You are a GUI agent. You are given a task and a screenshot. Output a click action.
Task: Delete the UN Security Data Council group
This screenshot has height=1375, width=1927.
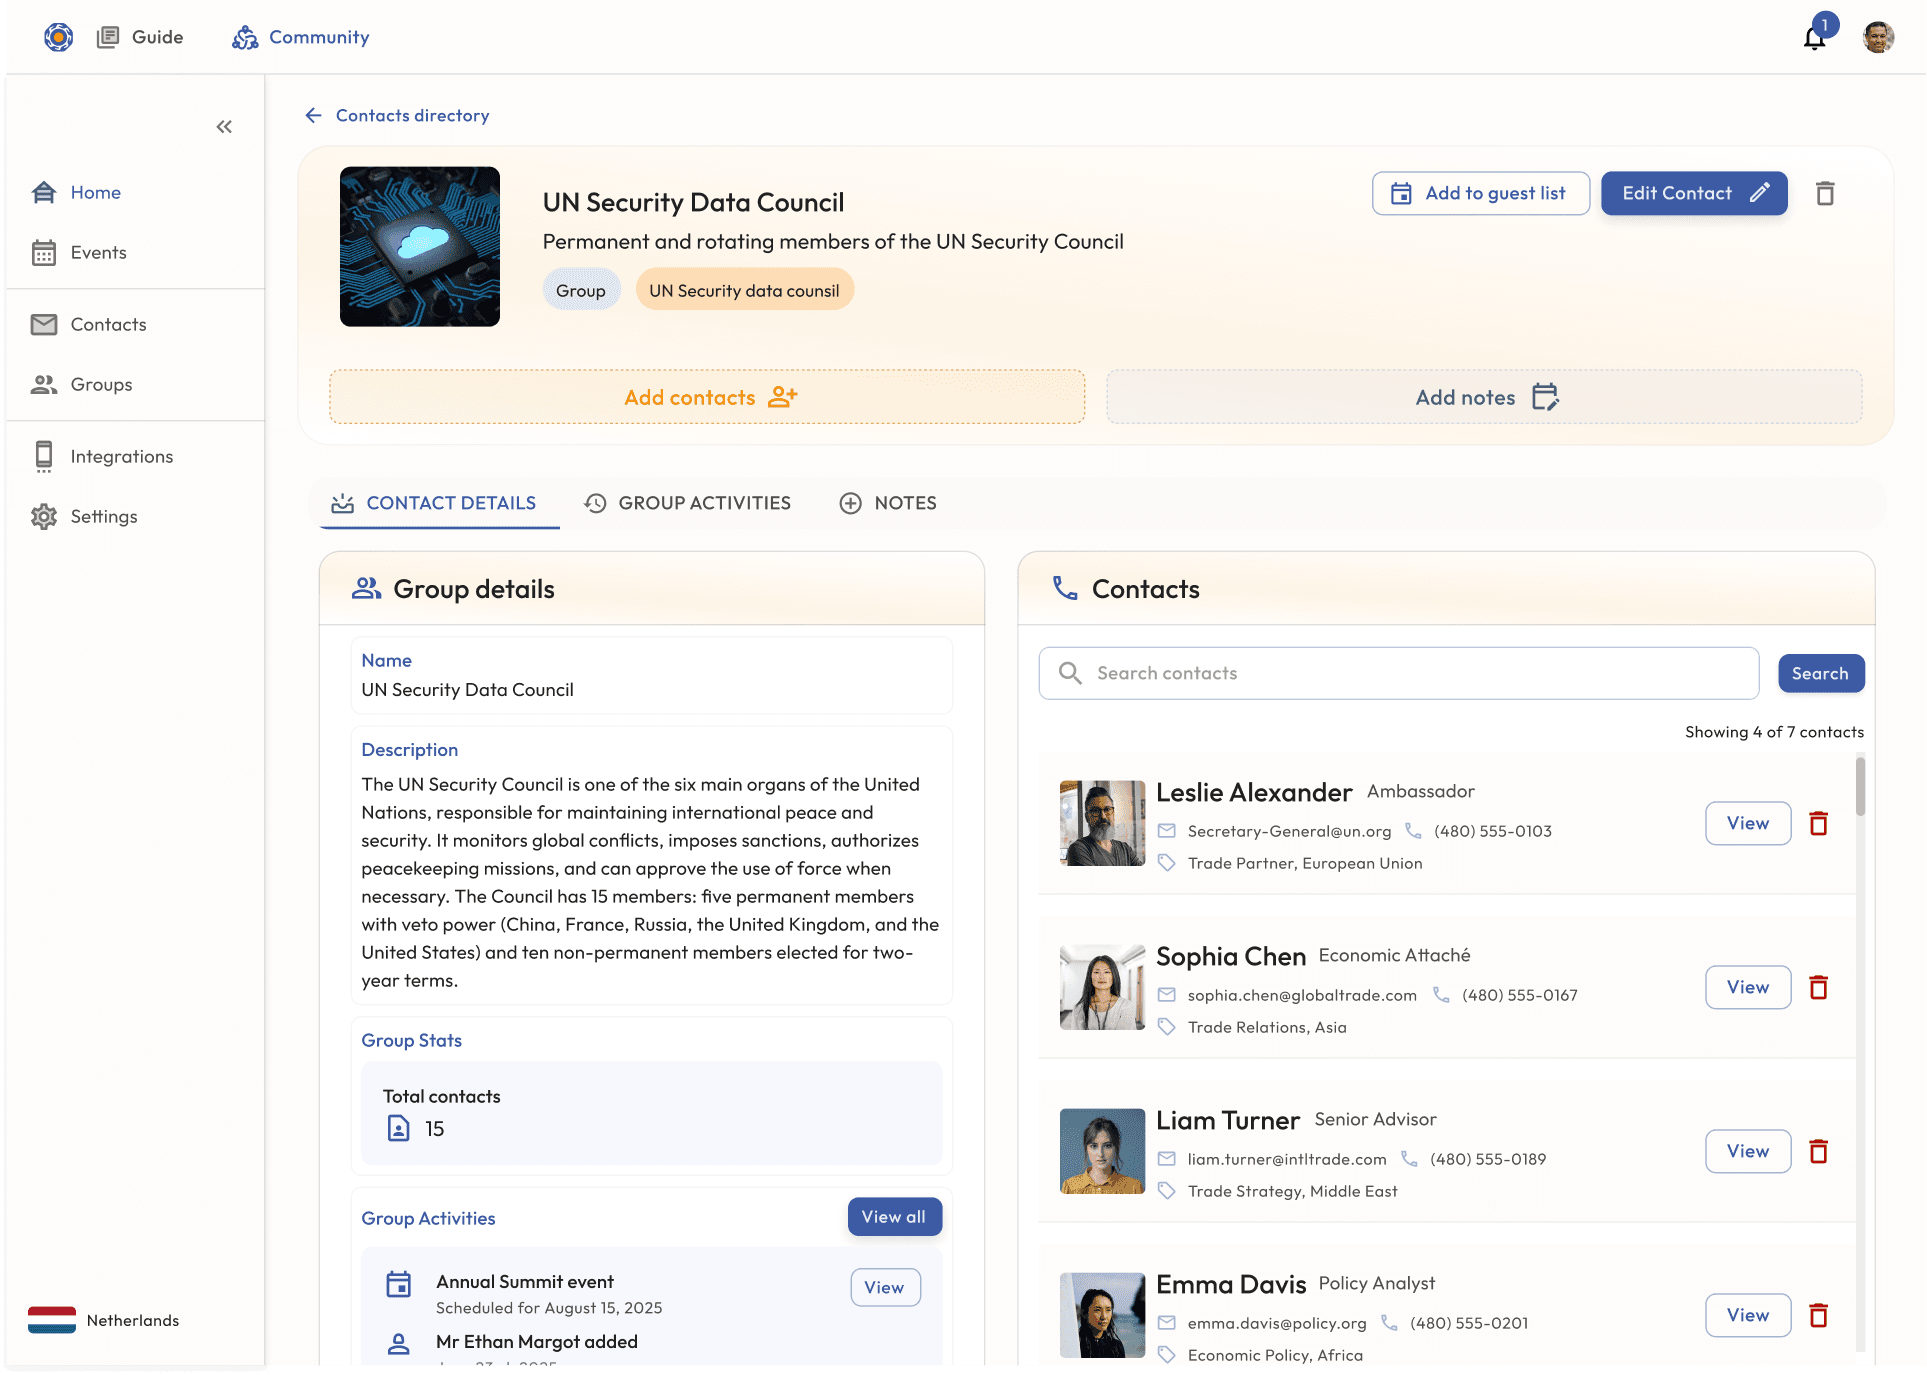pos(1825,193)
